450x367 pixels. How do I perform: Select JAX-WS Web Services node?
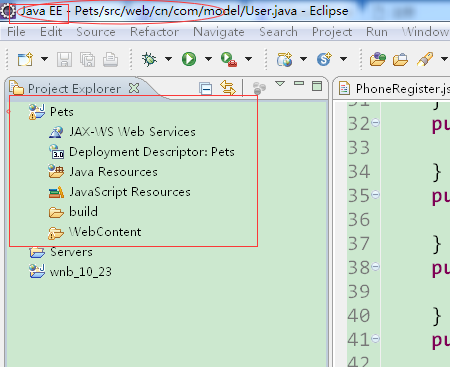click(132, 132)
